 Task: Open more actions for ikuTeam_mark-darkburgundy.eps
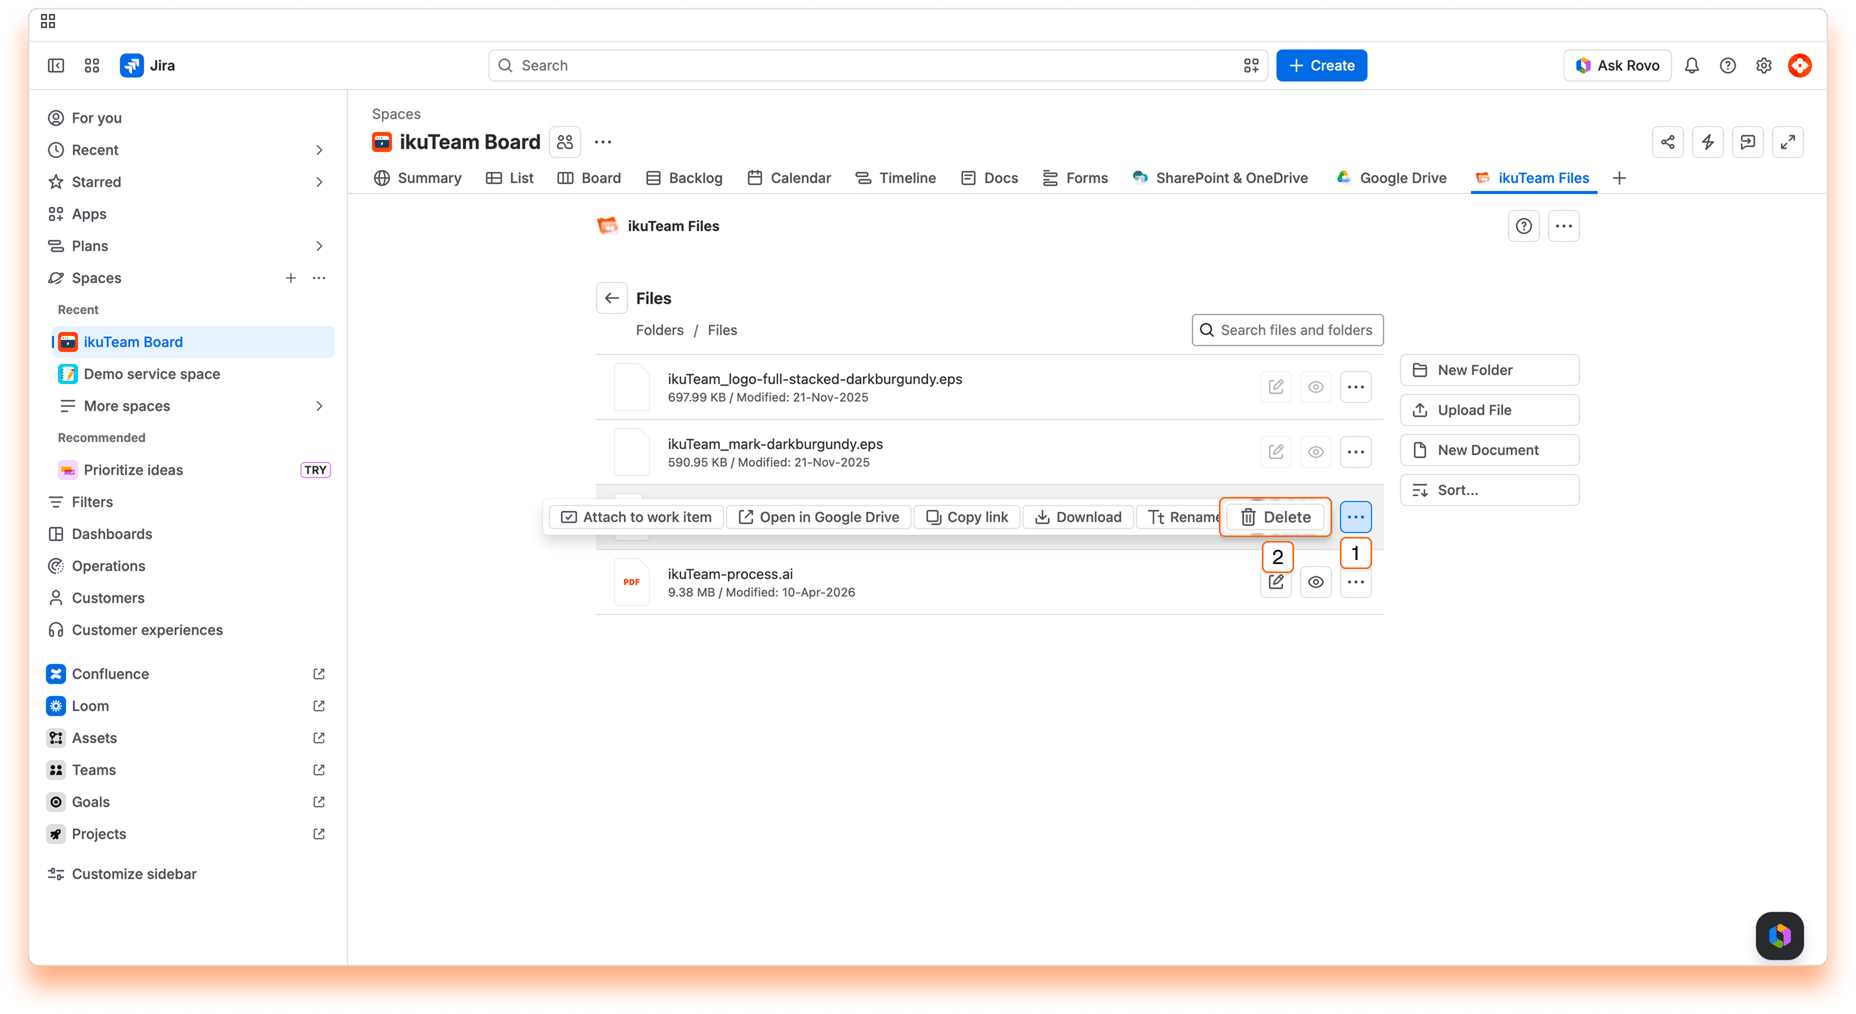tap(1355, 452)
